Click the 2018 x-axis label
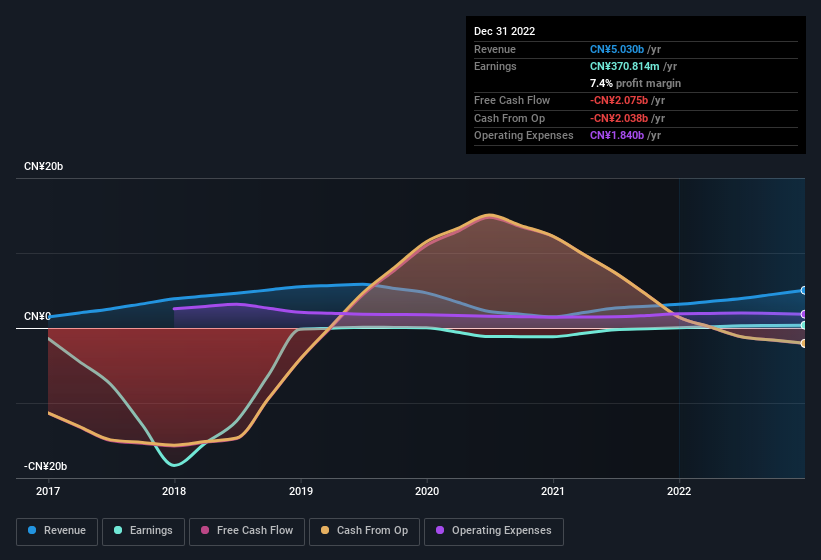Image resolution: width=821 pixels, height=560 pixels. [174, 491]
